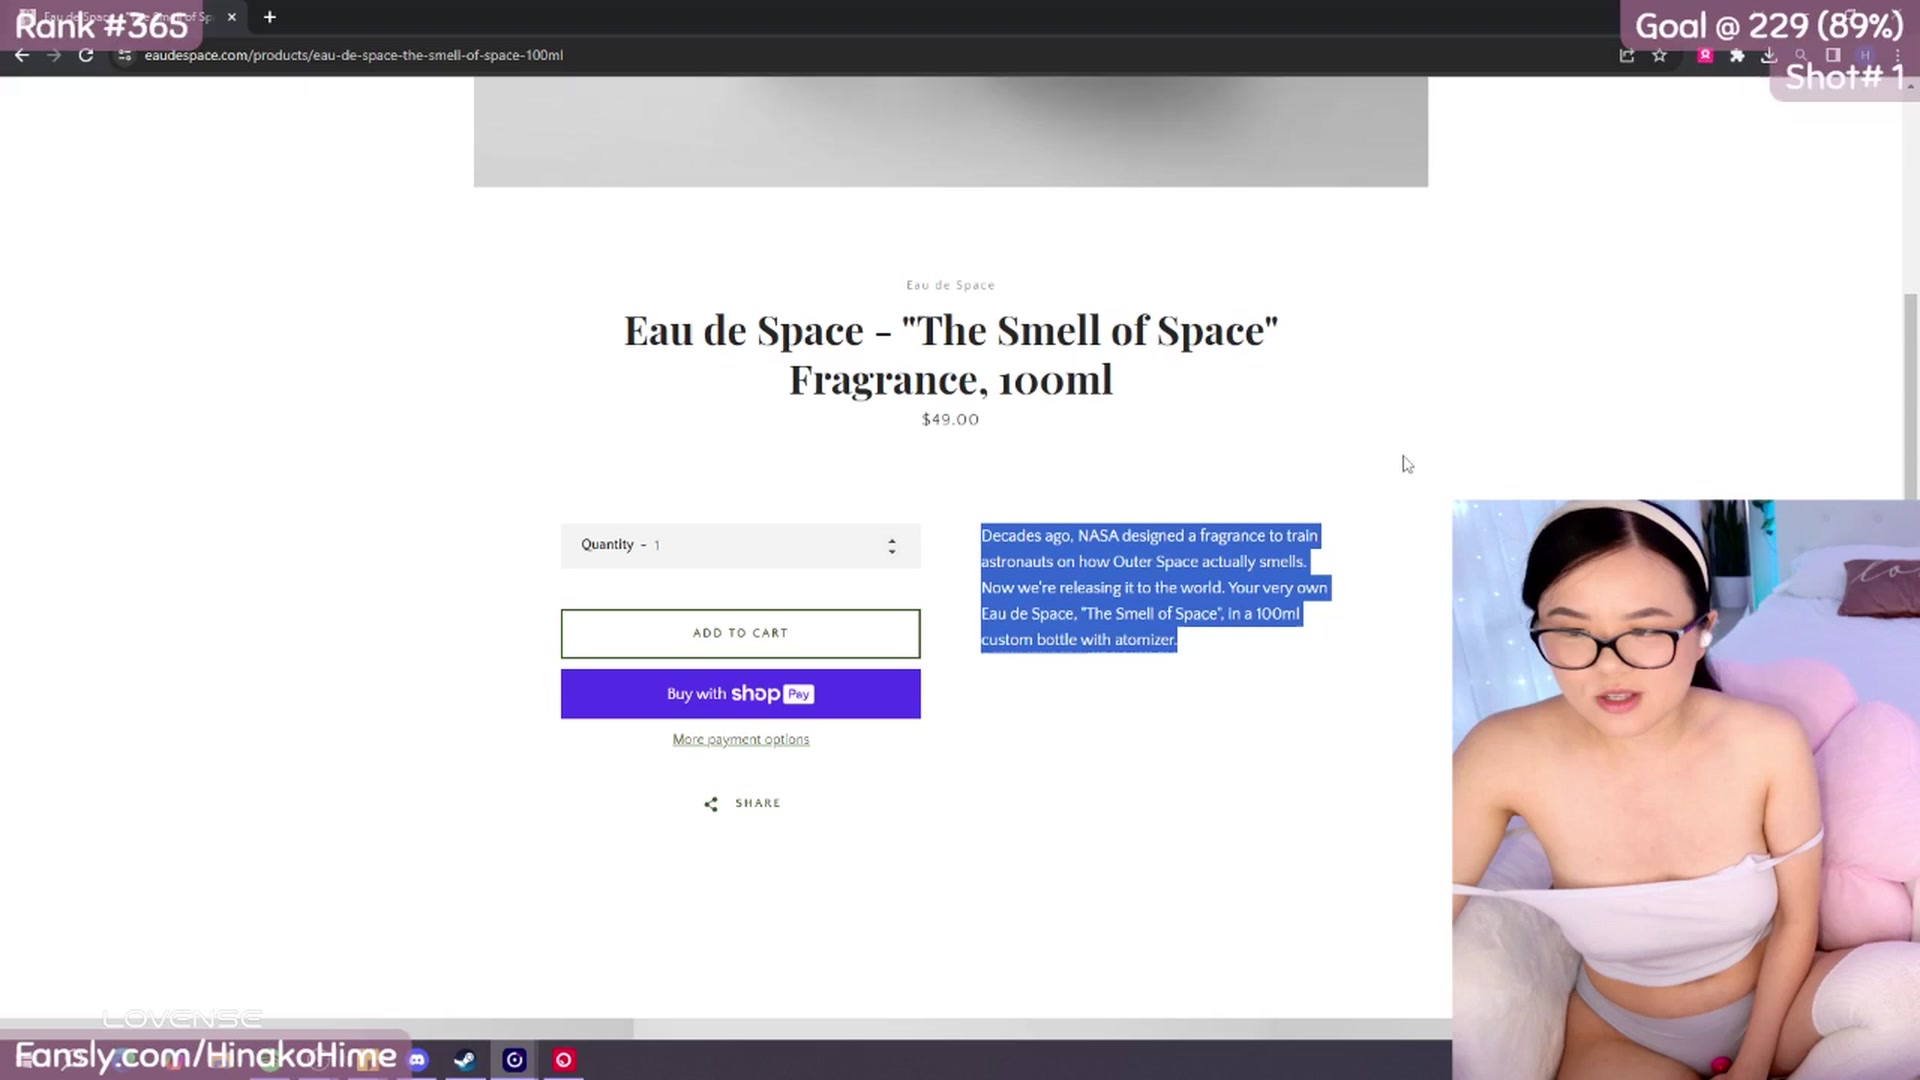This screenshot has width=1920, height=1080.
Task: Focus the eaudespace.com address bar
Action: [x=354, y=55]
